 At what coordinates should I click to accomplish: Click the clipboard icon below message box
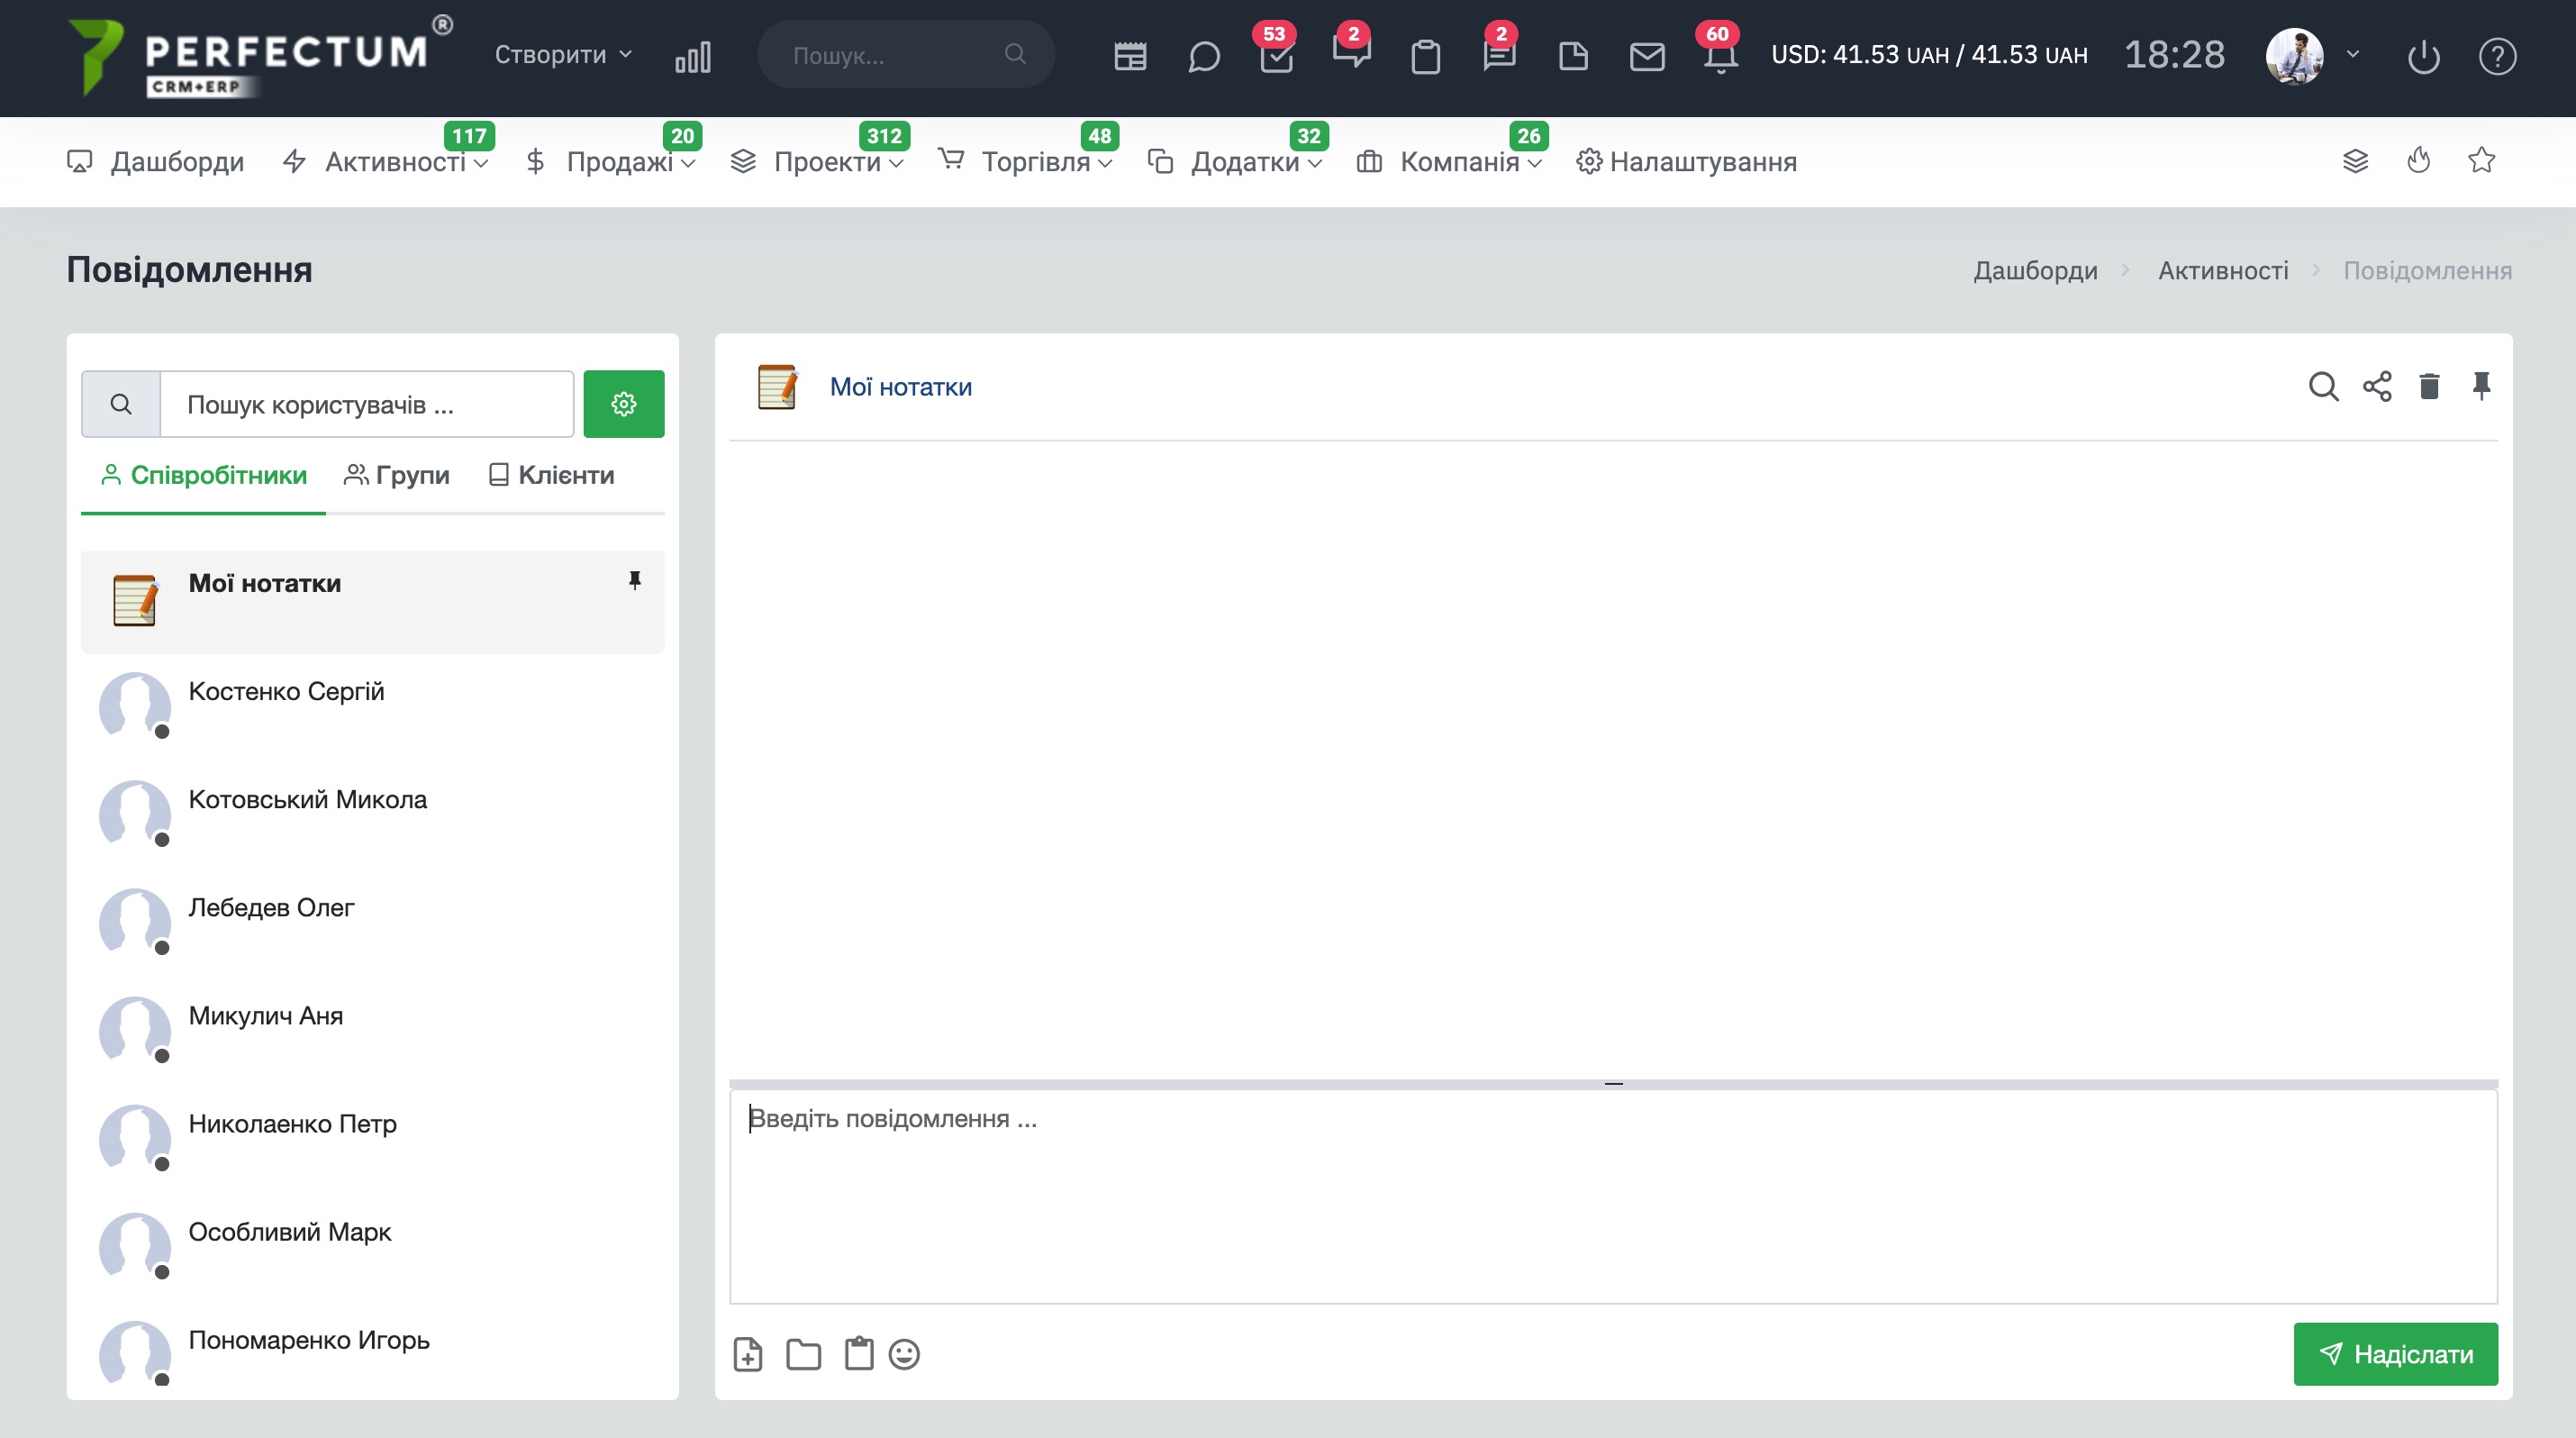pyautogui.click(x=859, y=1354)
